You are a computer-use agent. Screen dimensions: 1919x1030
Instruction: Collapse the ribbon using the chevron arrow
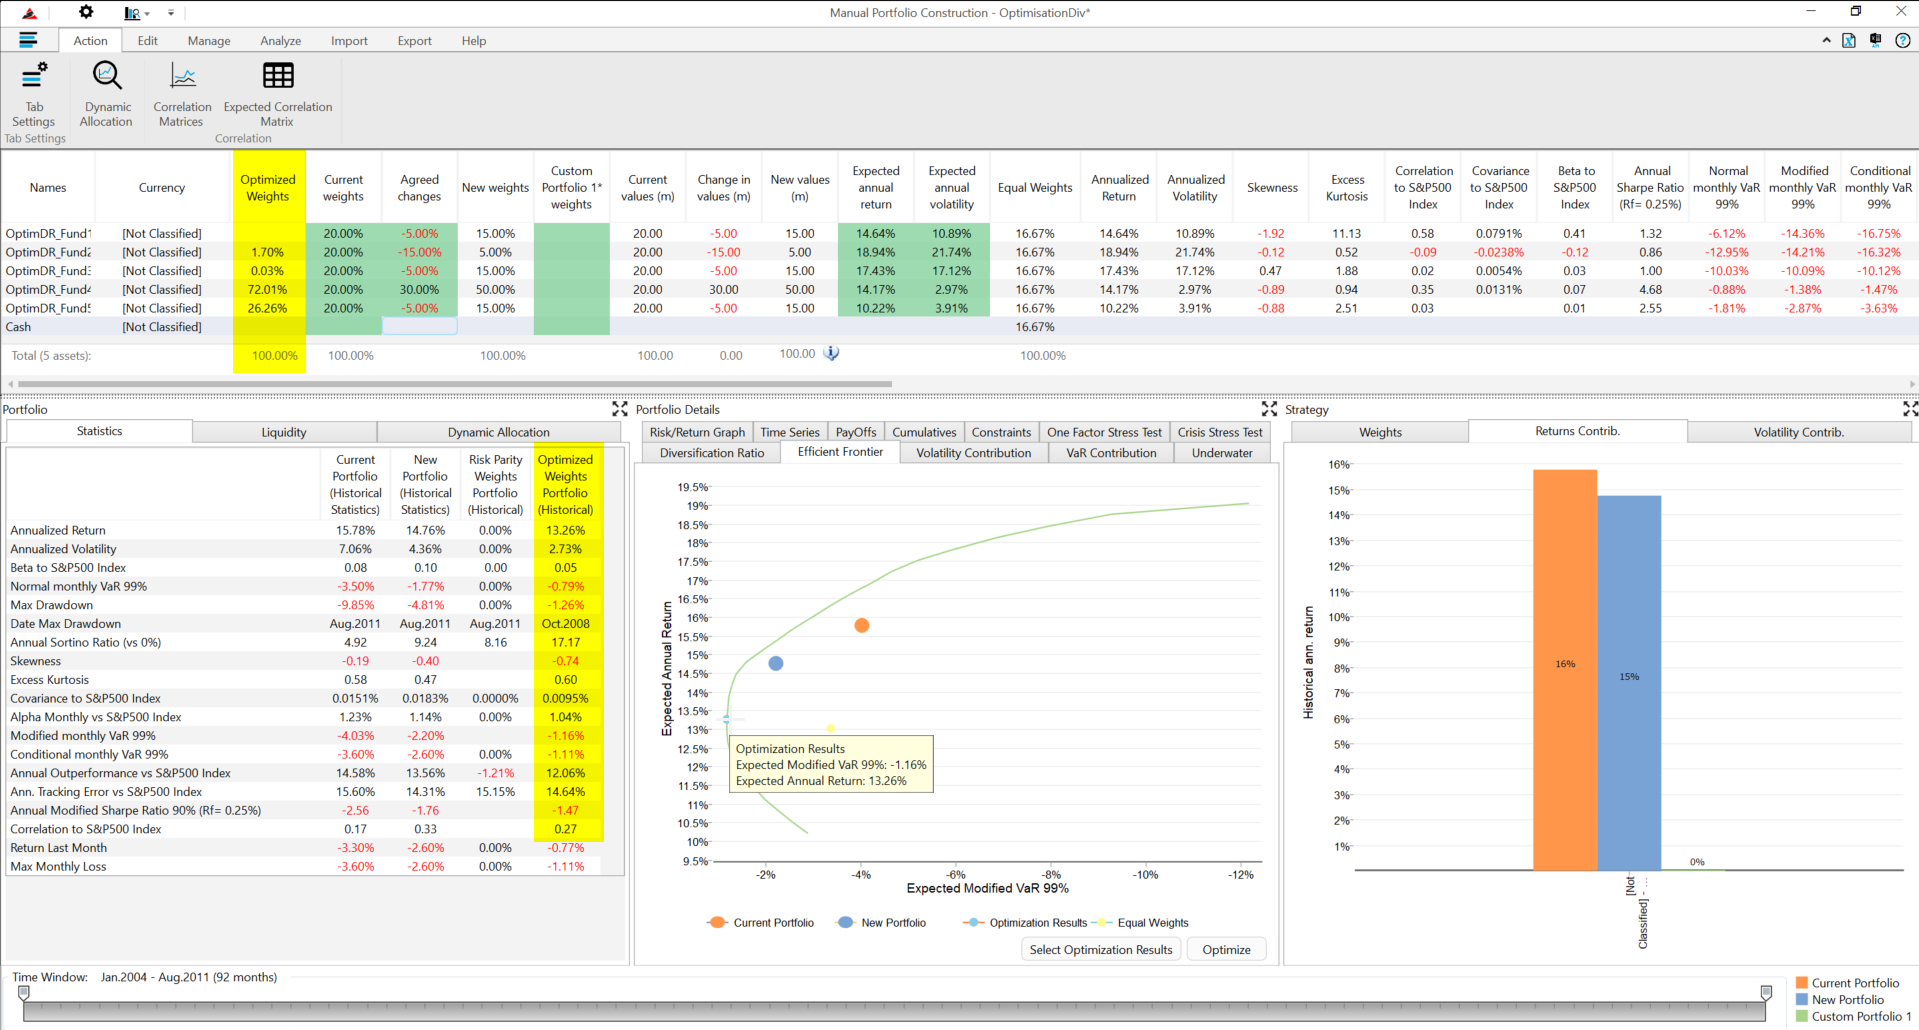point(1826,41)
